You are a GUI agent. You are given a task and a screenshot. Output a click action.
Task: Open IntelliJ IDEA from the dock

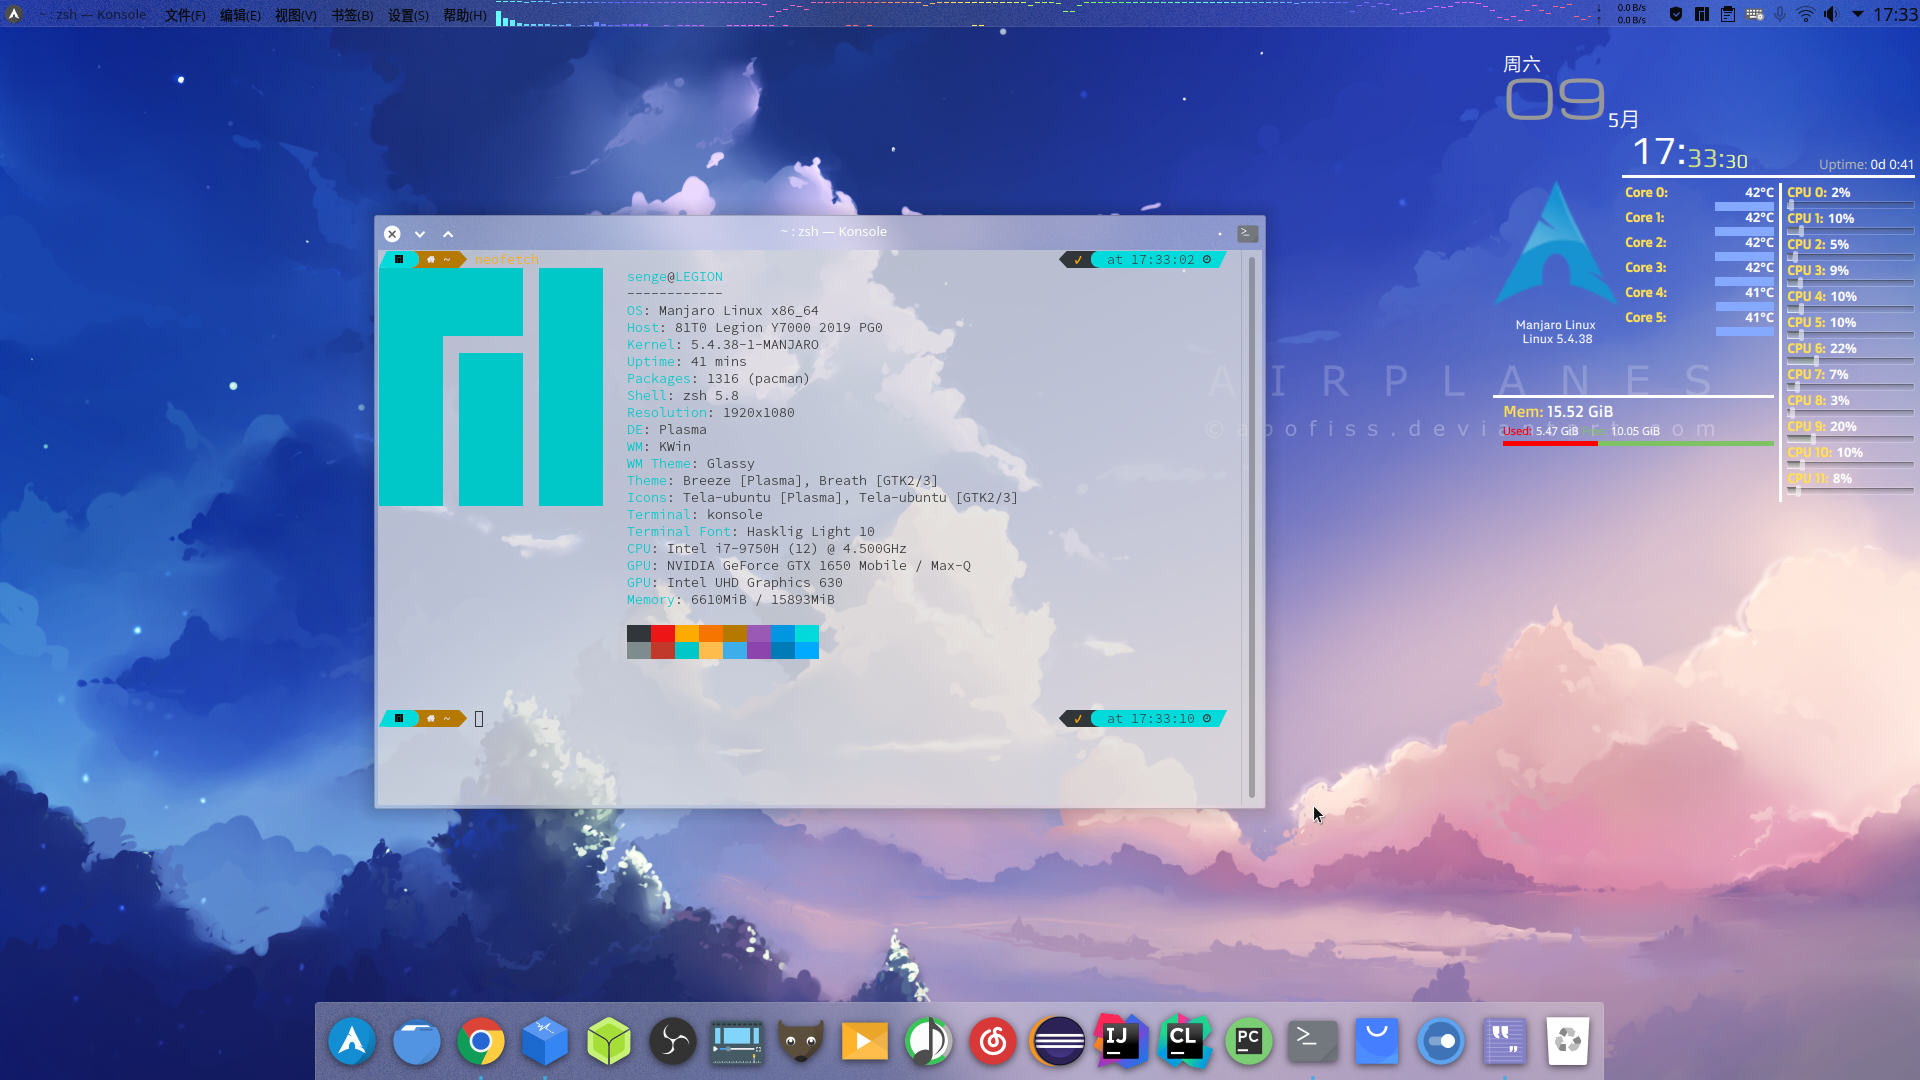1121,1041
